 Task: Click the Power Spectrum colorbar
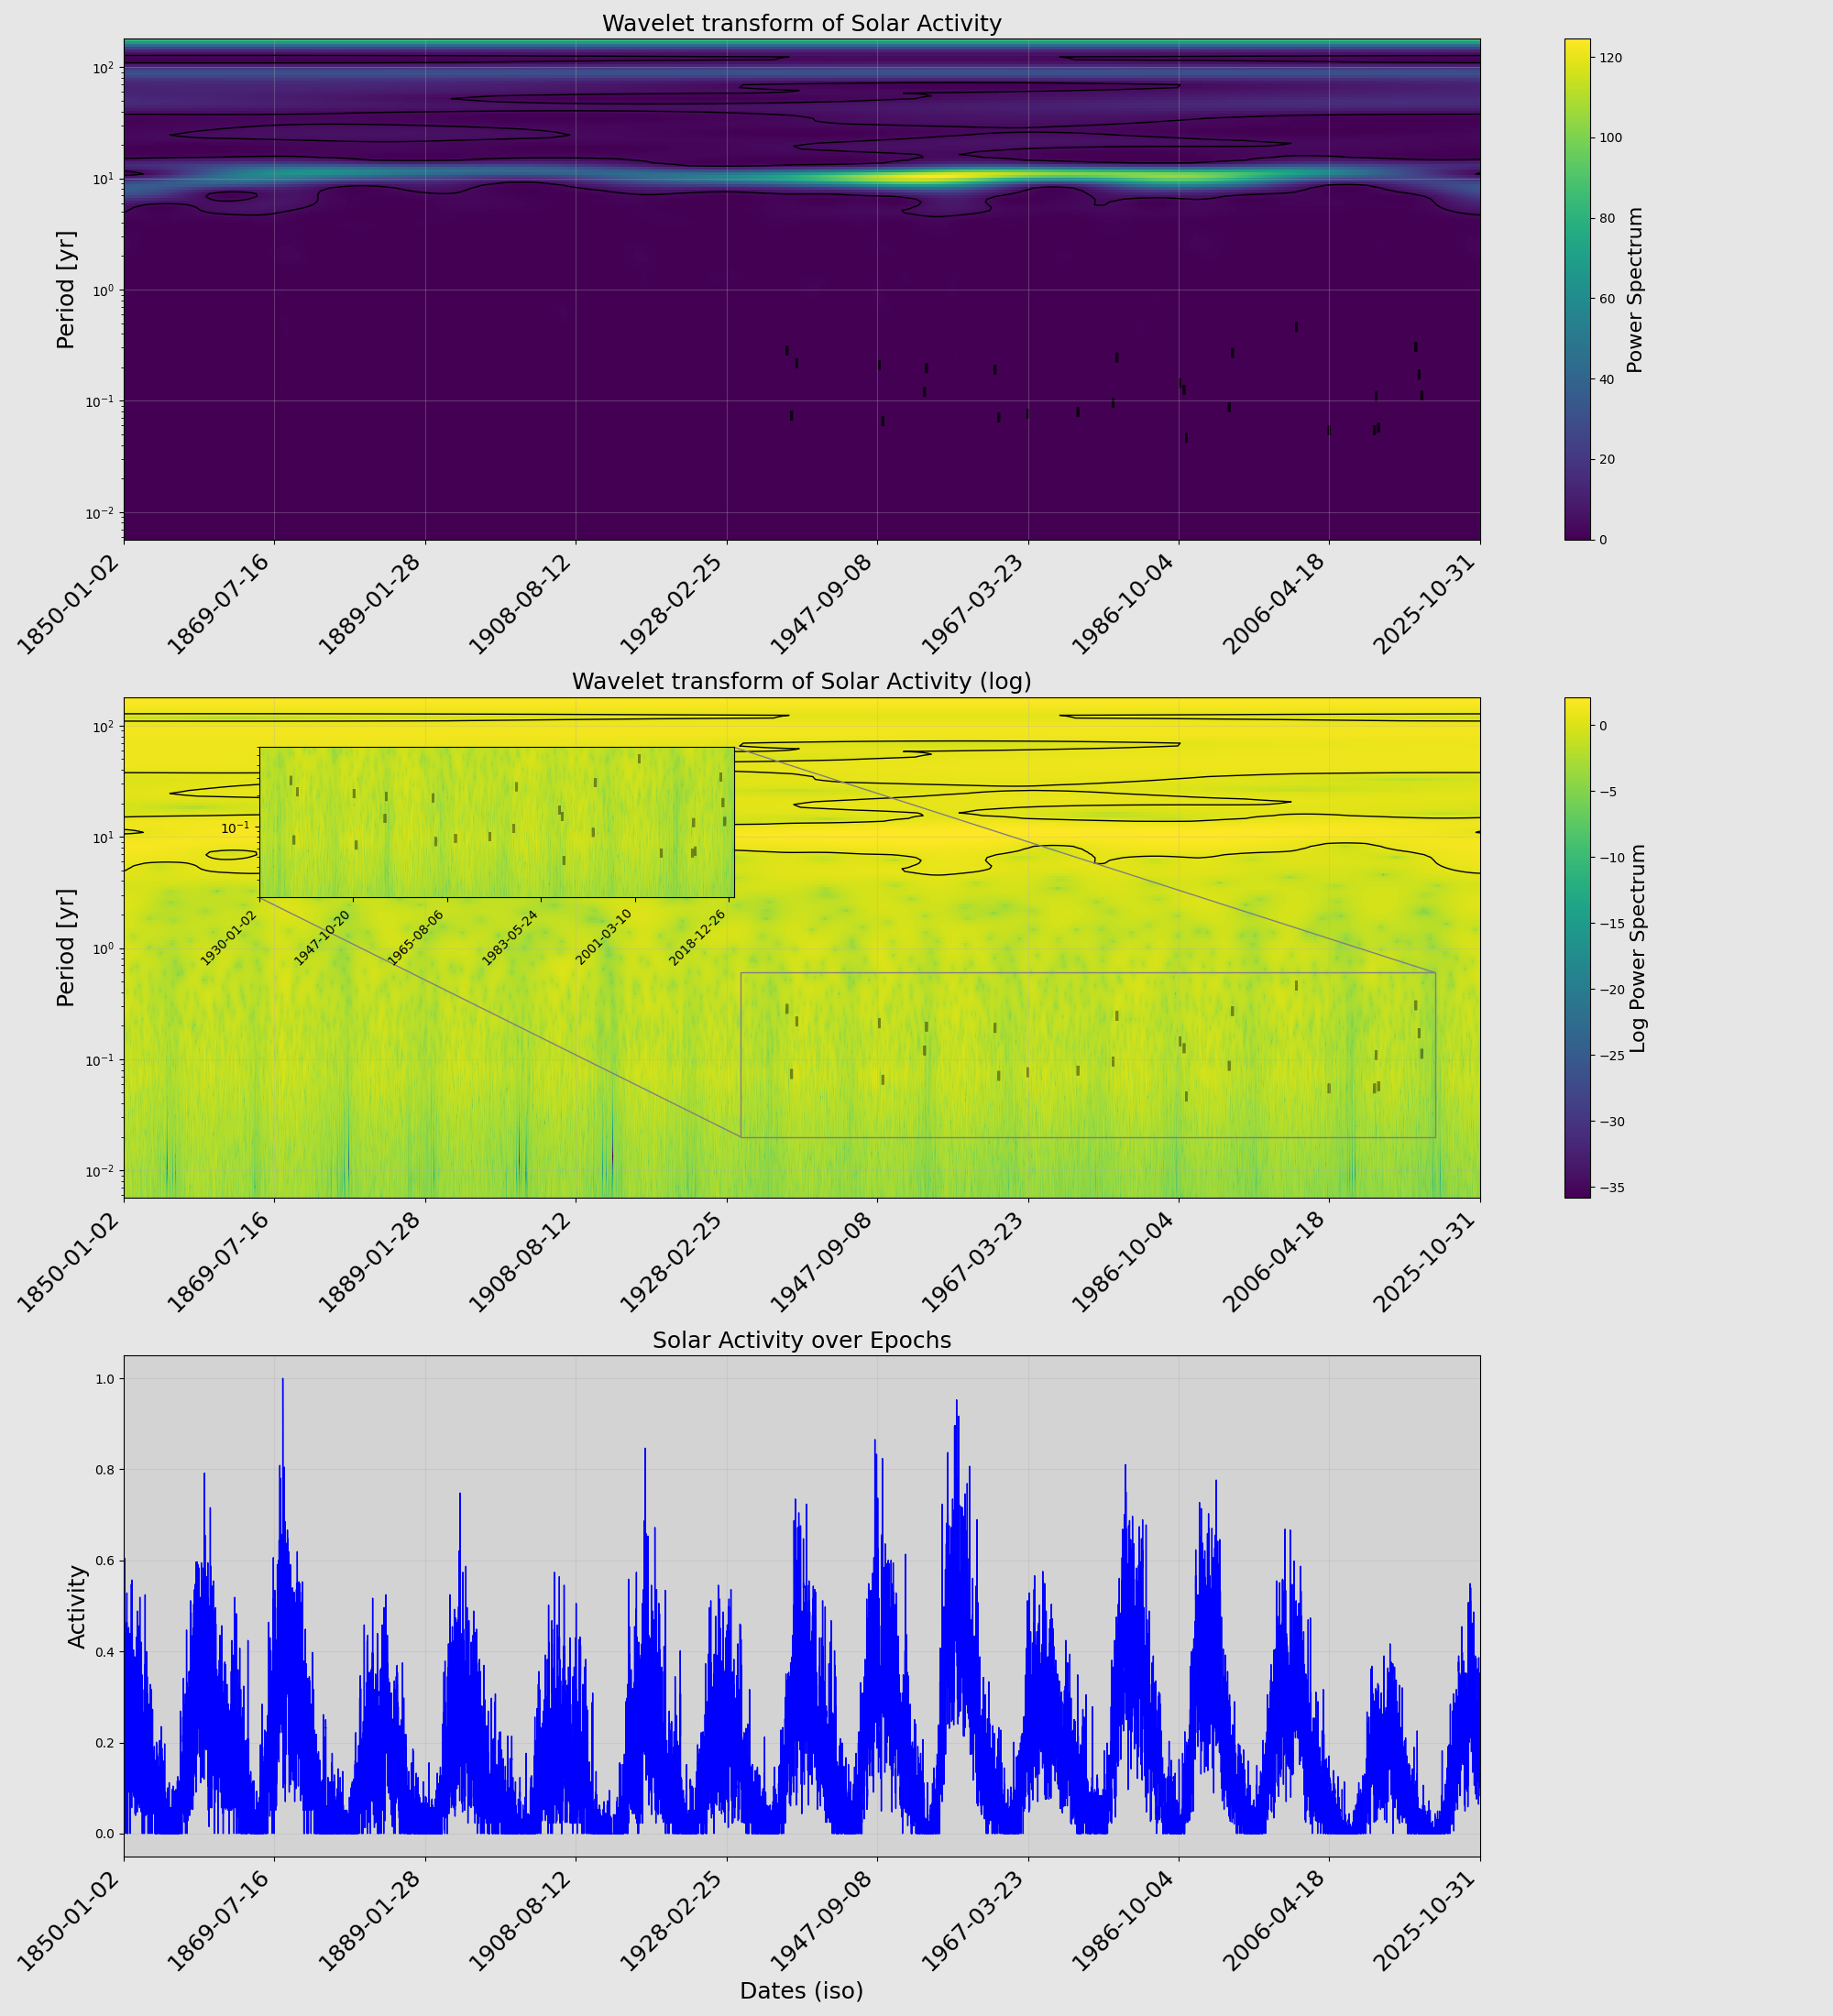(x=1577, y=290)
